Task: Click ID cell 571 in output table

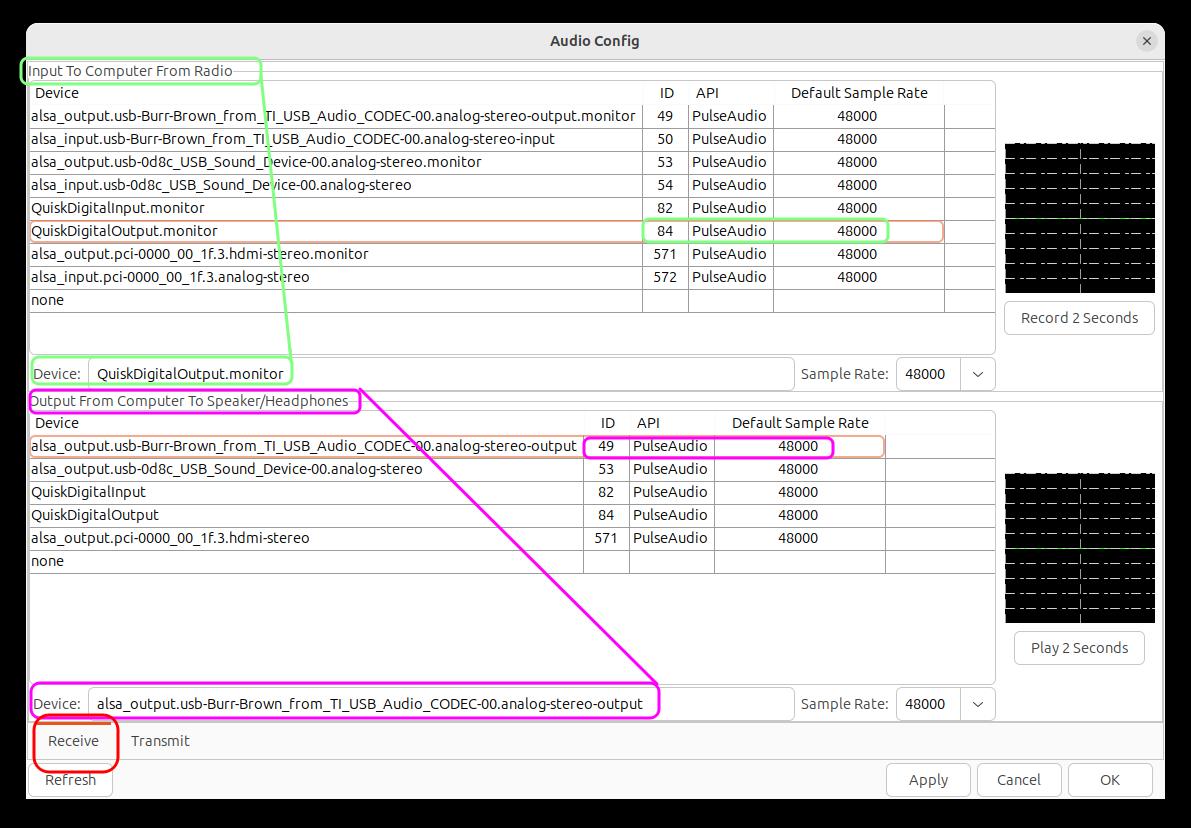Action: coord(606,538)
